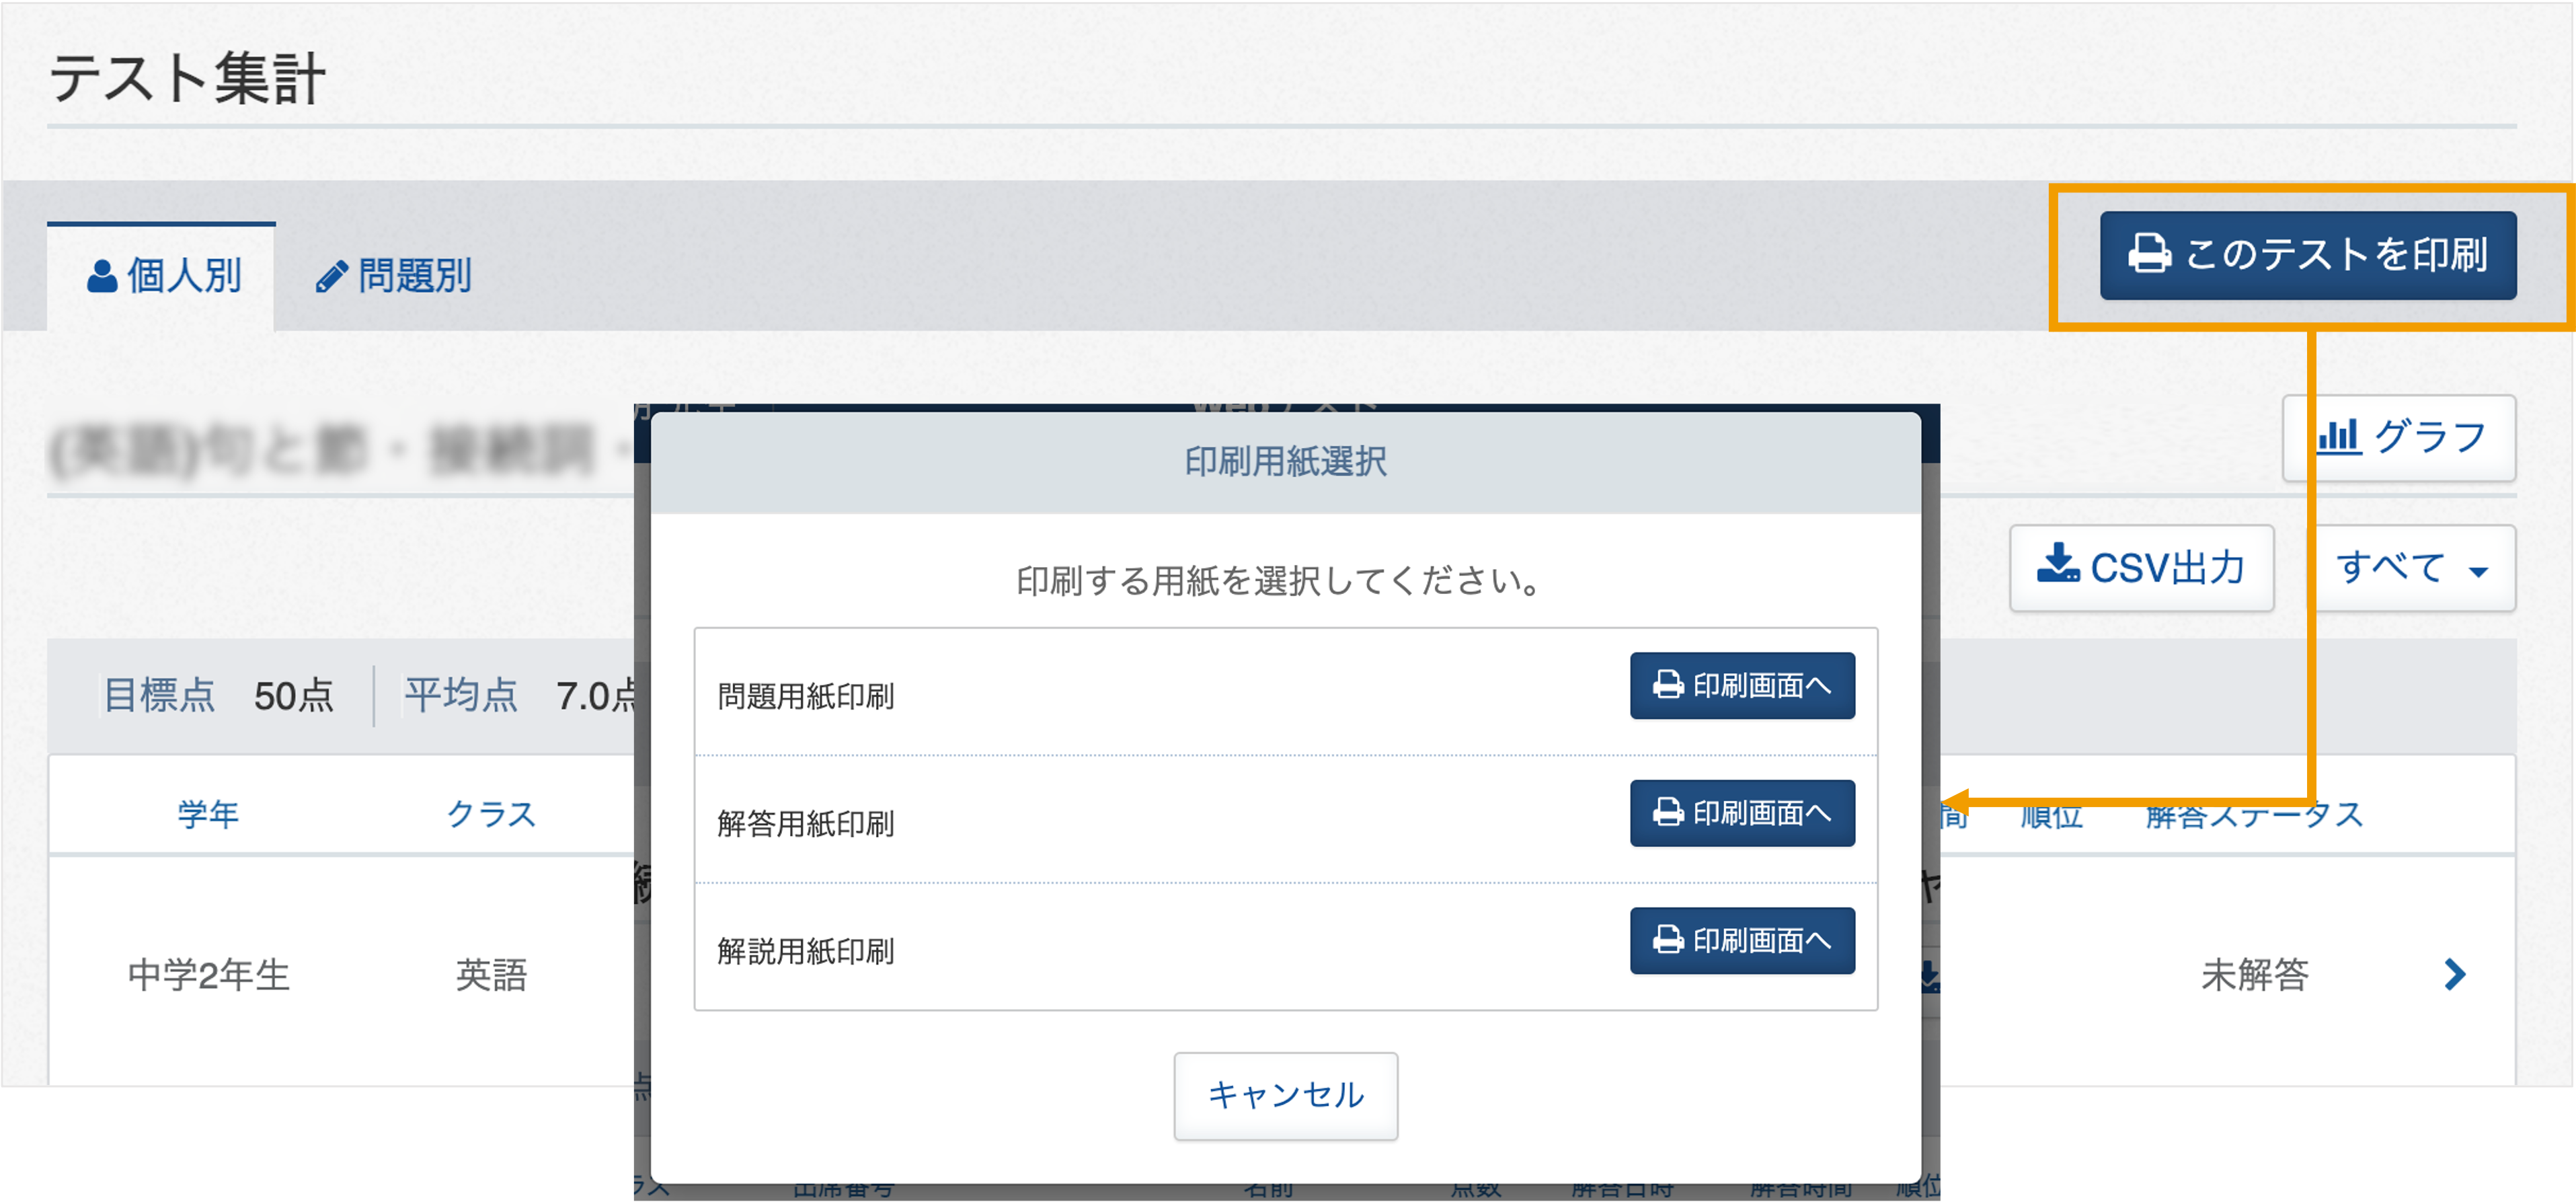Click the bar chart icon for グラフ
This screenshot has height=1202, width=2576.
coord(2340,437)
